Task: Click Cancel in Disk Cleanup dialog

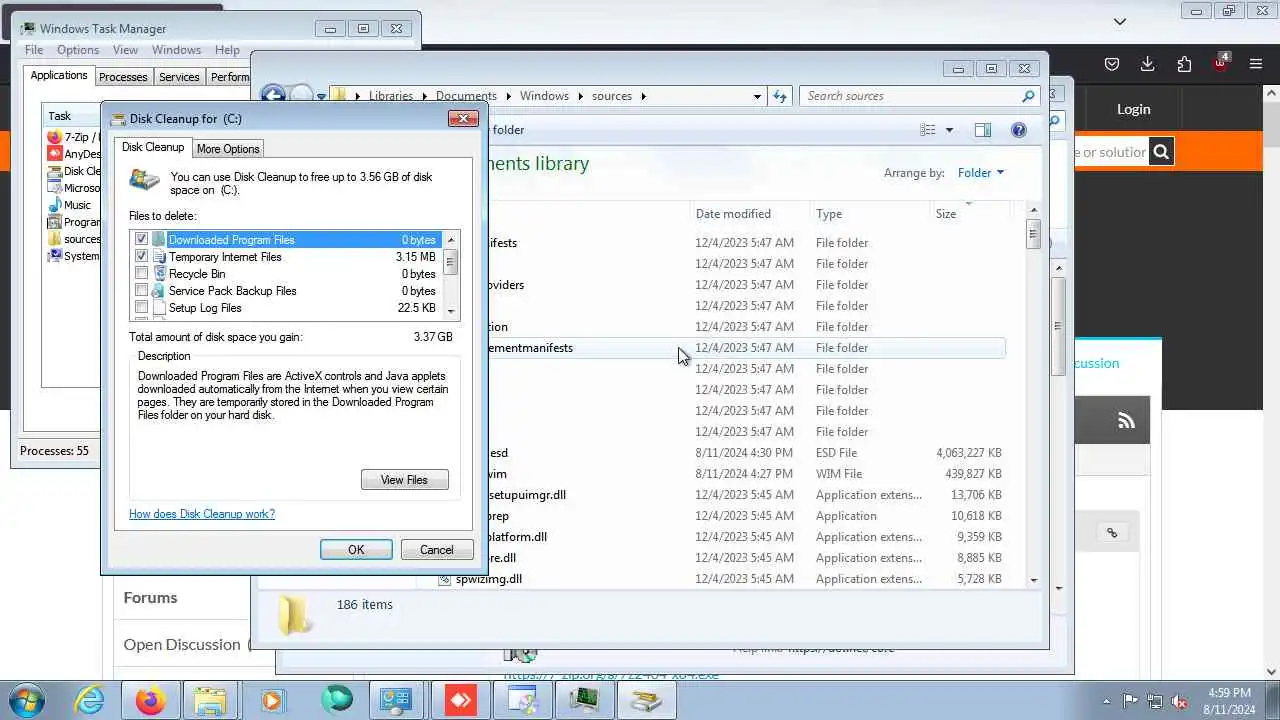Action: tap(437, 550)
